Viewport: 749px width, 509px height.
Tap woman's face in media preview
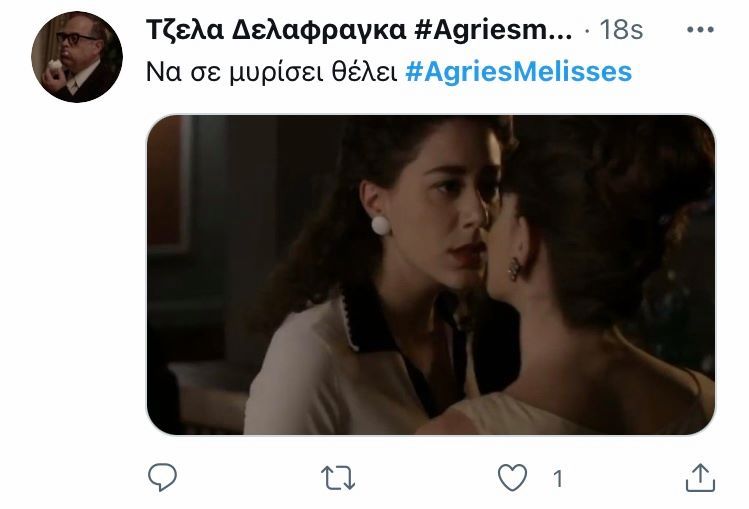pyautogui.click(x=451, y=210)
